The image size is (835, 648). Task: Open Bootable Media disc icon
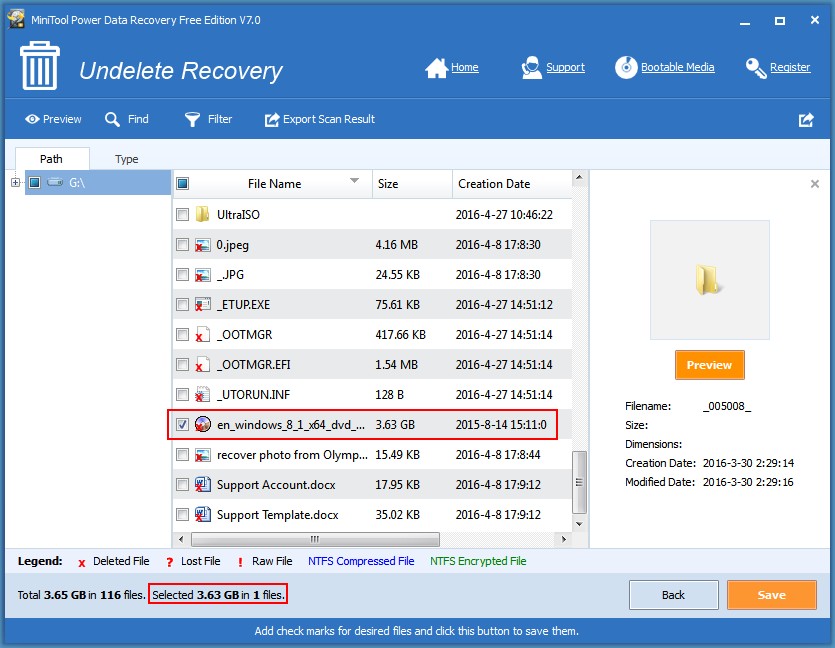point(626,68)
